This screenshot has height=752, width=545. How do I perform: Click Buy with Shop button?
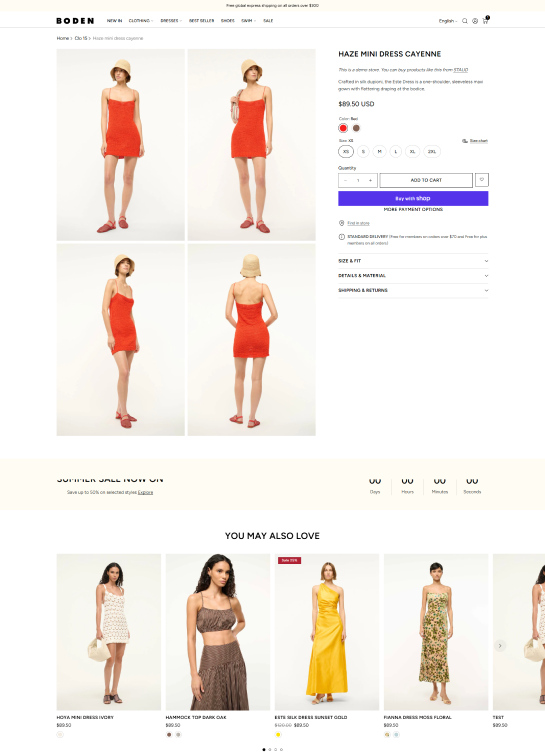[x=413, y=199]
